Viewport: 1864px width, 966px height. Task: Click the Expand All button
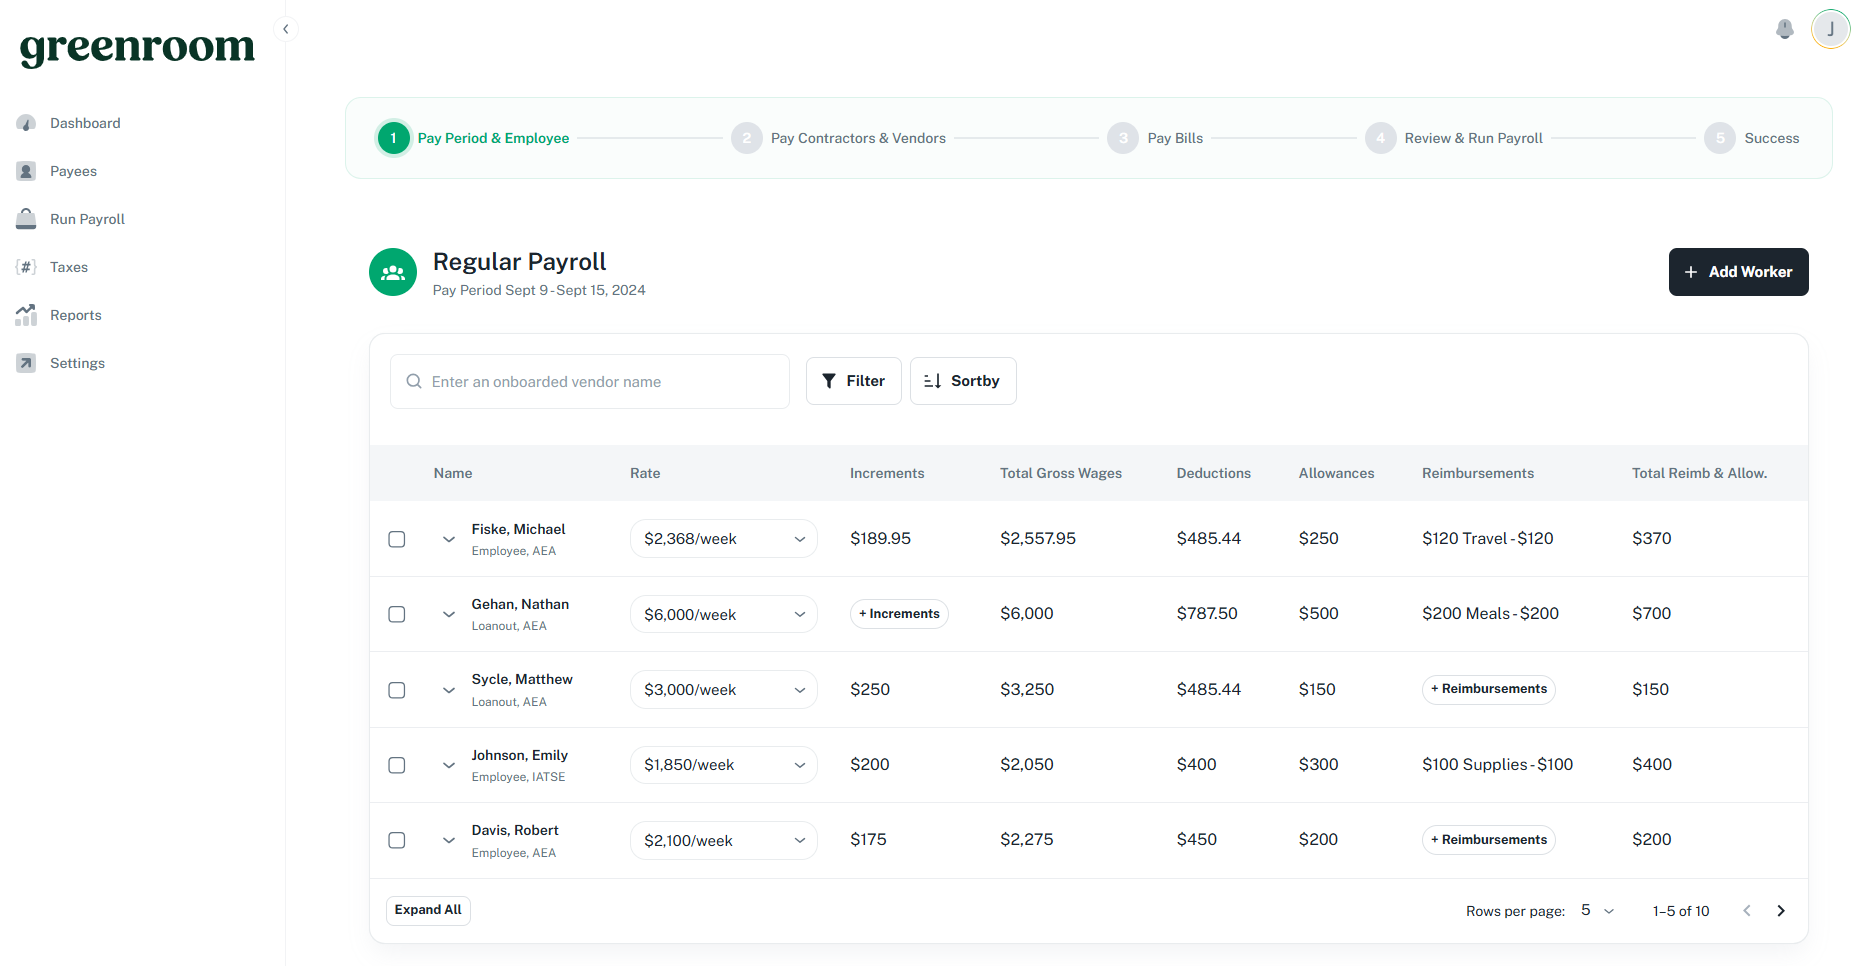click(x=428, y=910)
